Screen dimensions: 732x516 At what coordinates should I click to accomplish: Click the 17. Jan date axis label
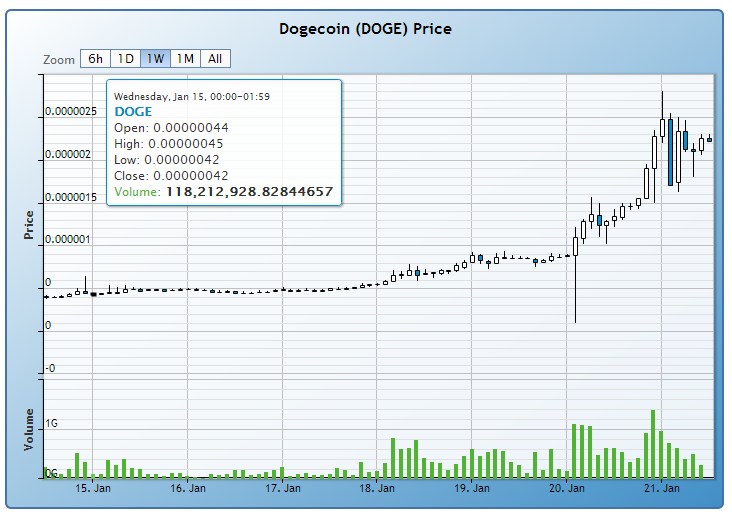tap(283, 488)
